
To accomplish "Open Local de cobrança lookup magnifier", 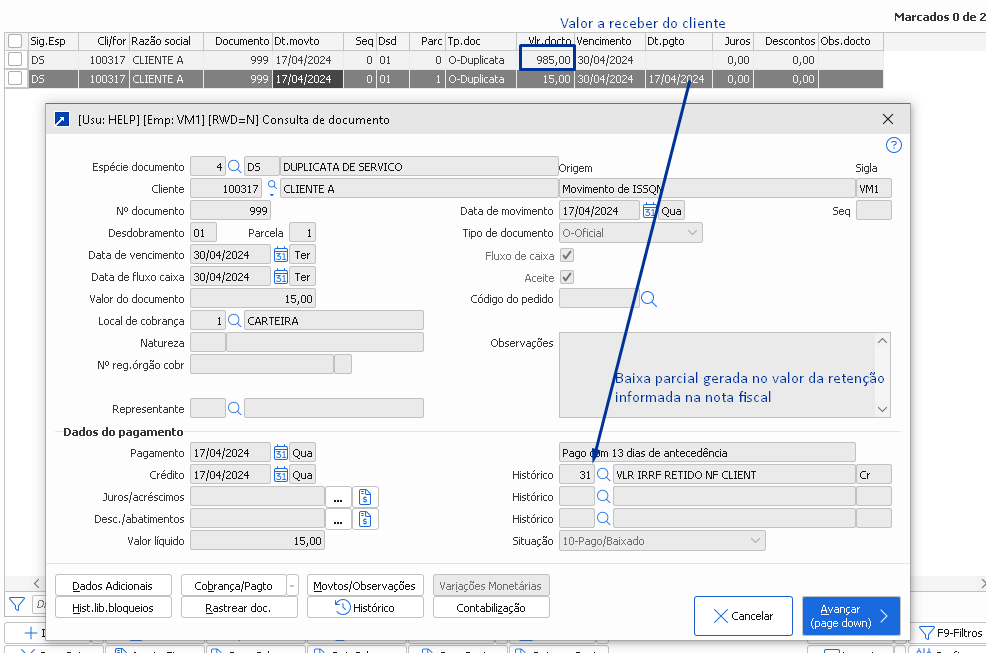I will pyautogui.click(x=235, y=321).
